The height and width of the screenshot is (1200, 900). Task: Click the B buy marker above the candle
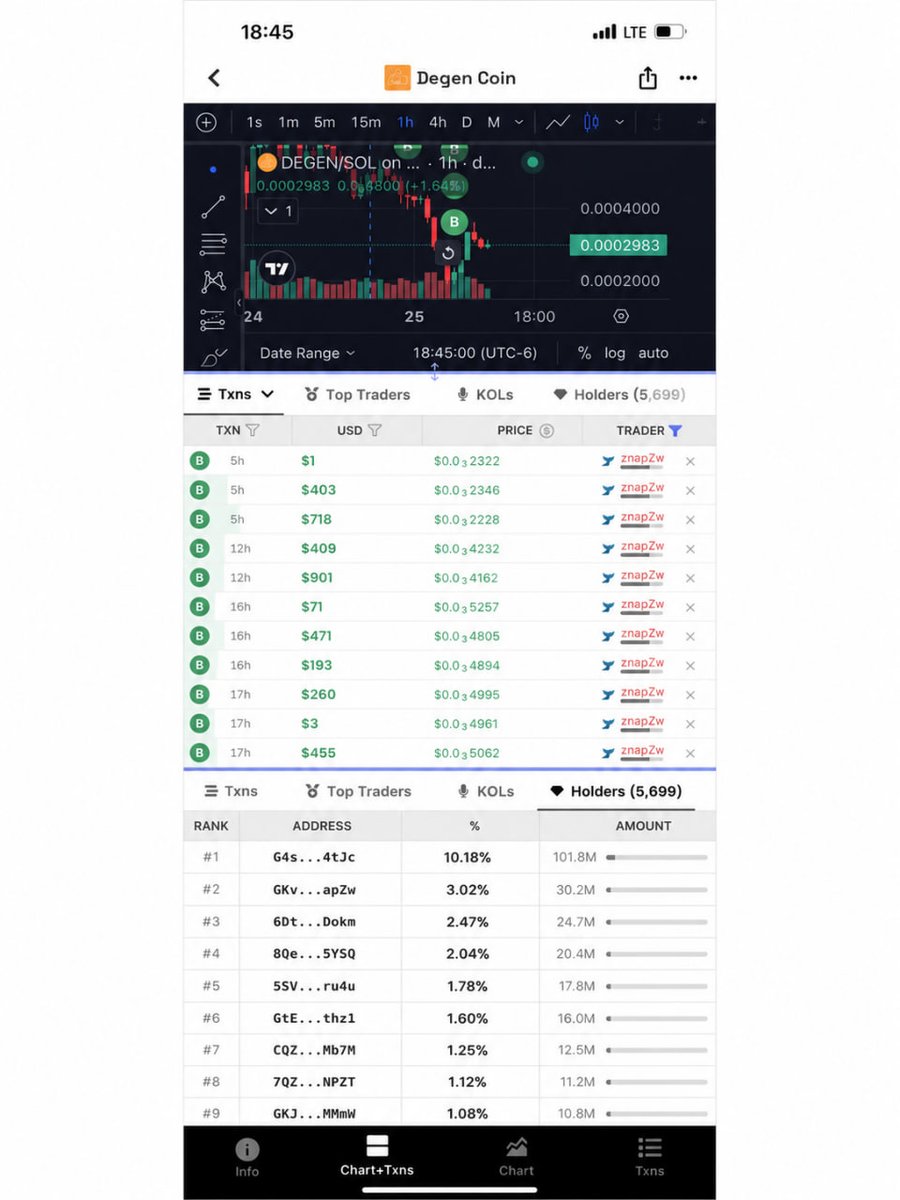[454, 222]
